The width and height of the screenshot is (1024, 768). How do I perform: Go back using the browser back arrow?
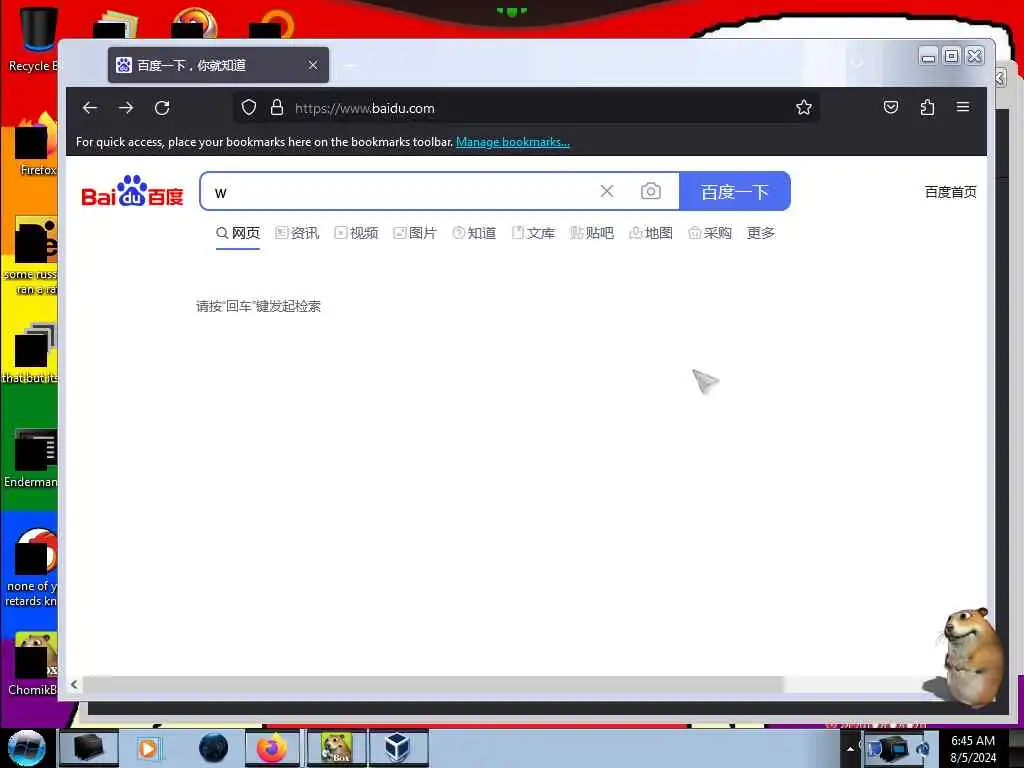pos(90,108)
